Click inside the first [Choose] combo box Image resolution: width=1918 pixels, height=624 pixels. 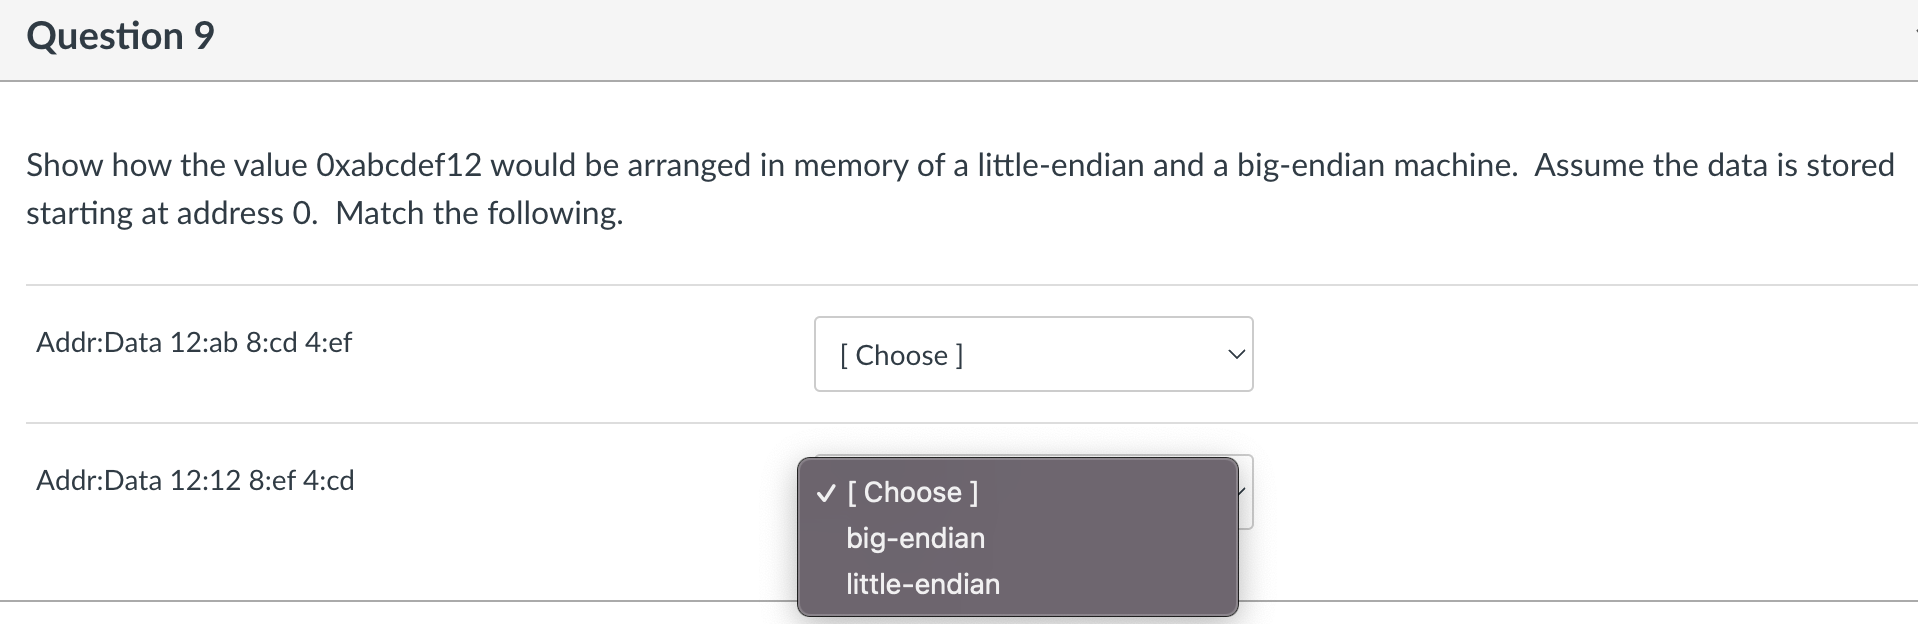click(1000, 354)
